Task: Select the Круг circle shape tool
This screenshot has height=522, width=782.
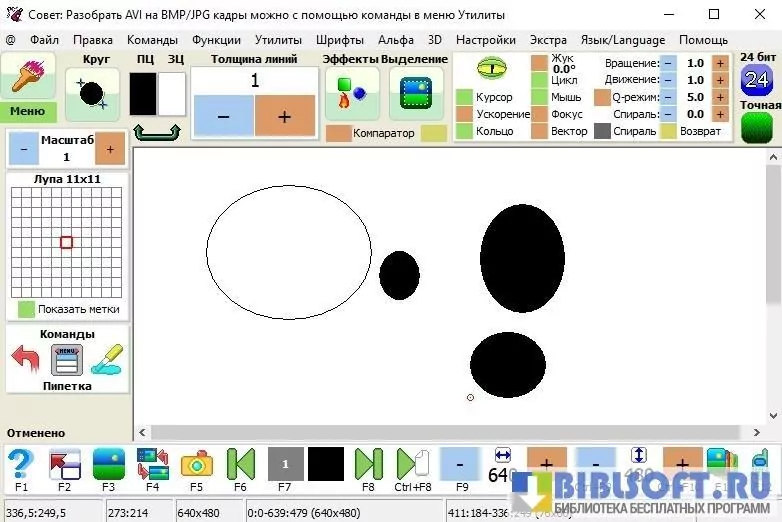Action: point(92,96)
